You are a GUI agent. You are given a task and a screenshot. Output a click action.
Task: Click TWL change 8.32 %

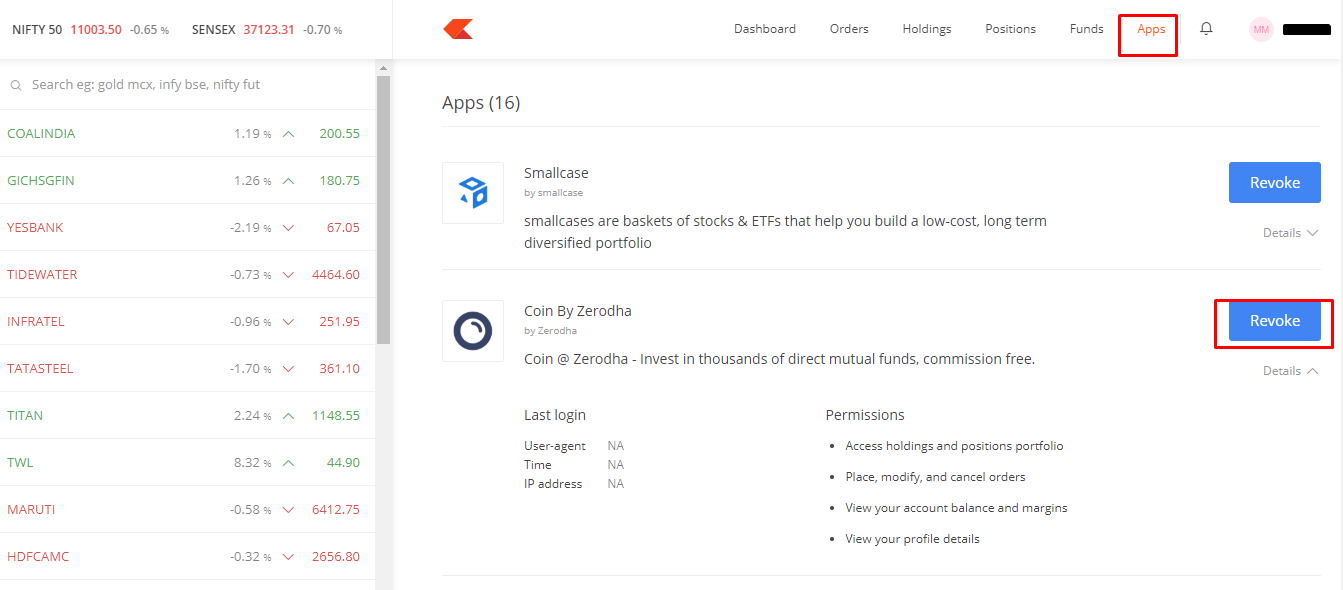[253, 463]
